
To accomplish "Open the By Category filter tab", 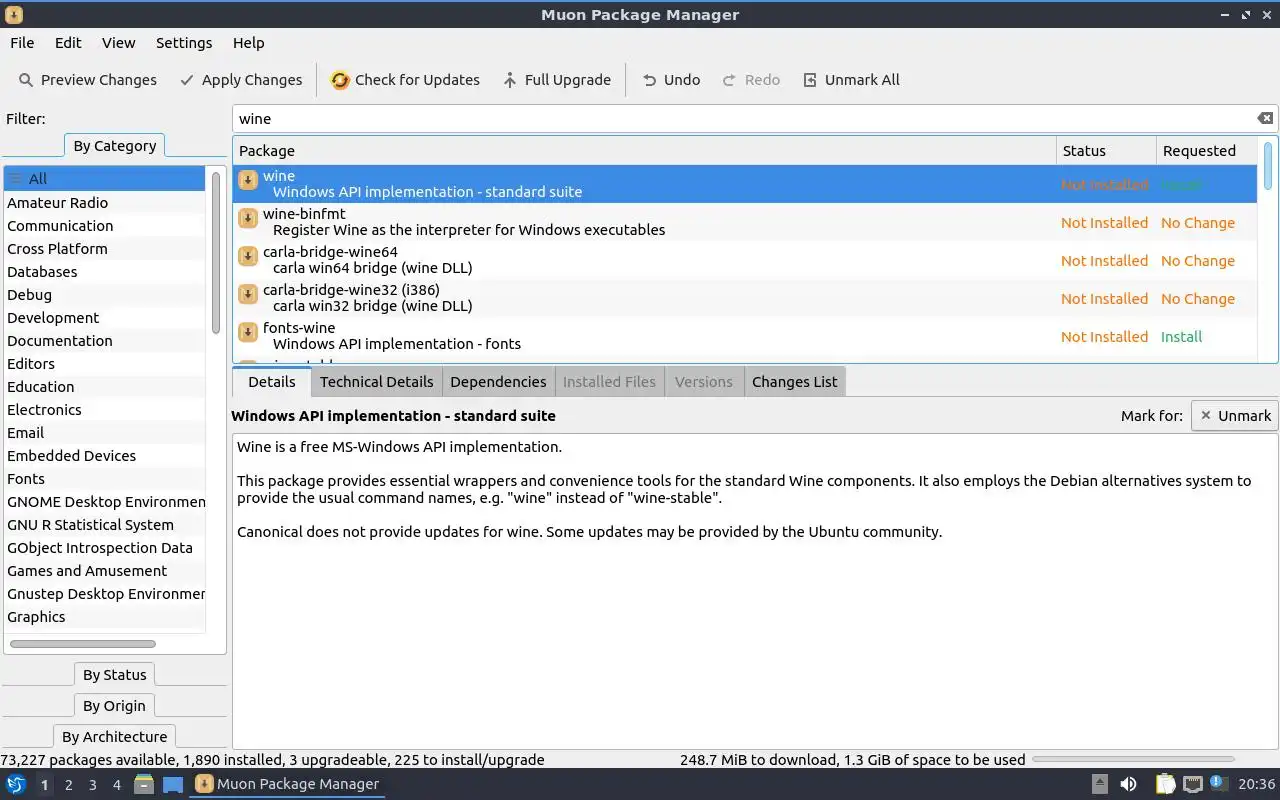I will click(115, 146).
